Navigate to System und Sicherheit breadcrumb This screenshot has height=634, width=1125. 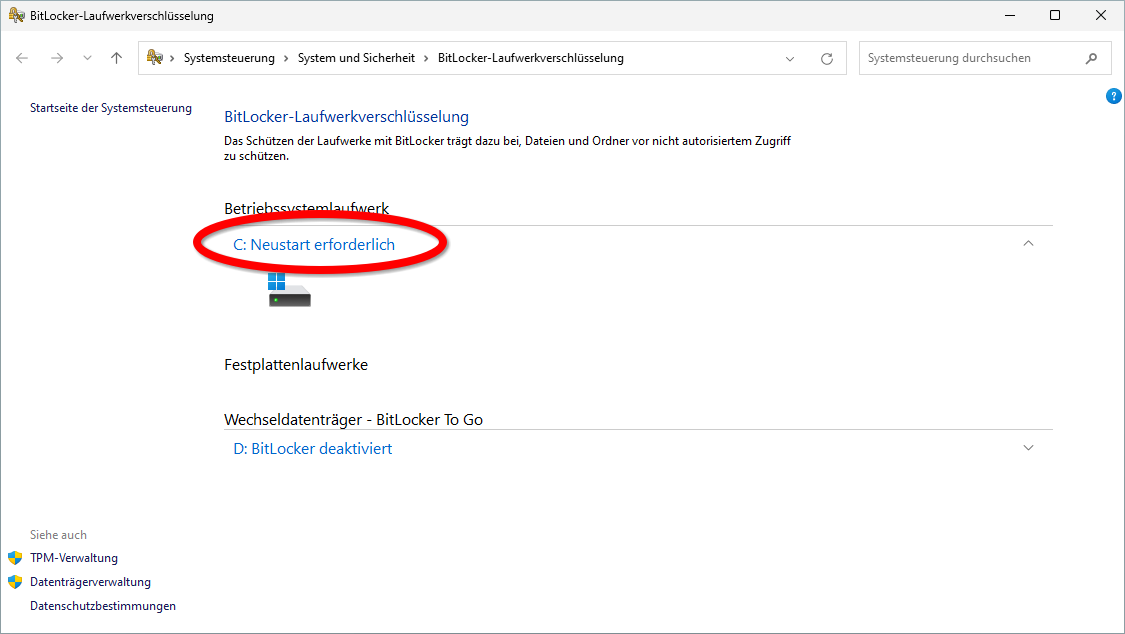tap(357, 57)
